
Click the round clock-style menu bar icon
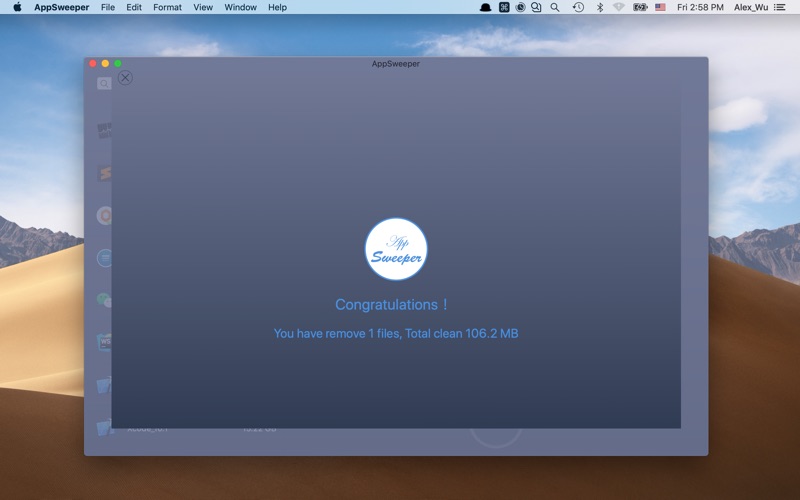[x=520, y=7]
